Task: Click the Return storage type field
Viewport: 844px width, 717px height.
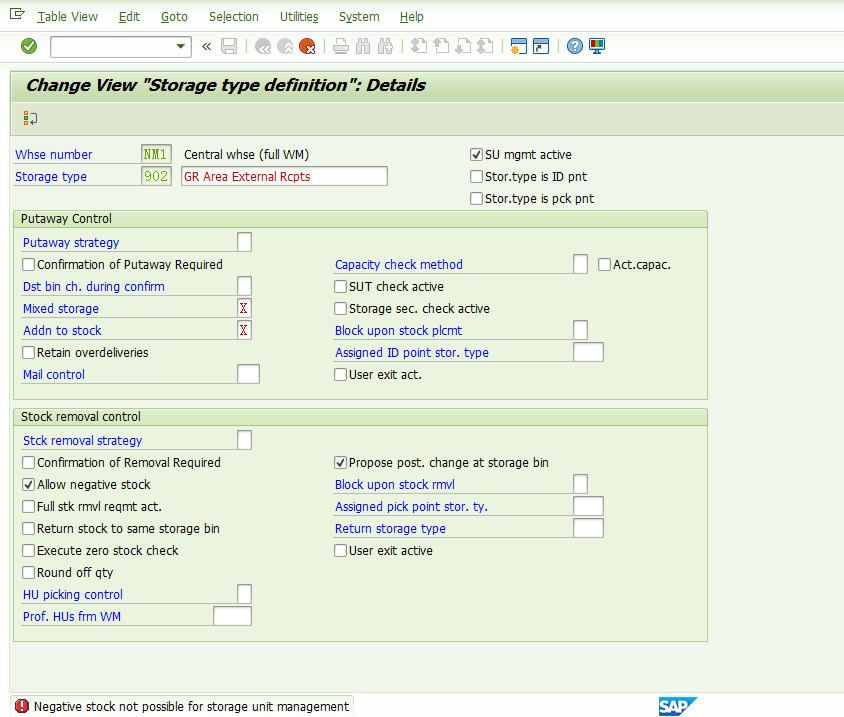Action: pos(588,529)
